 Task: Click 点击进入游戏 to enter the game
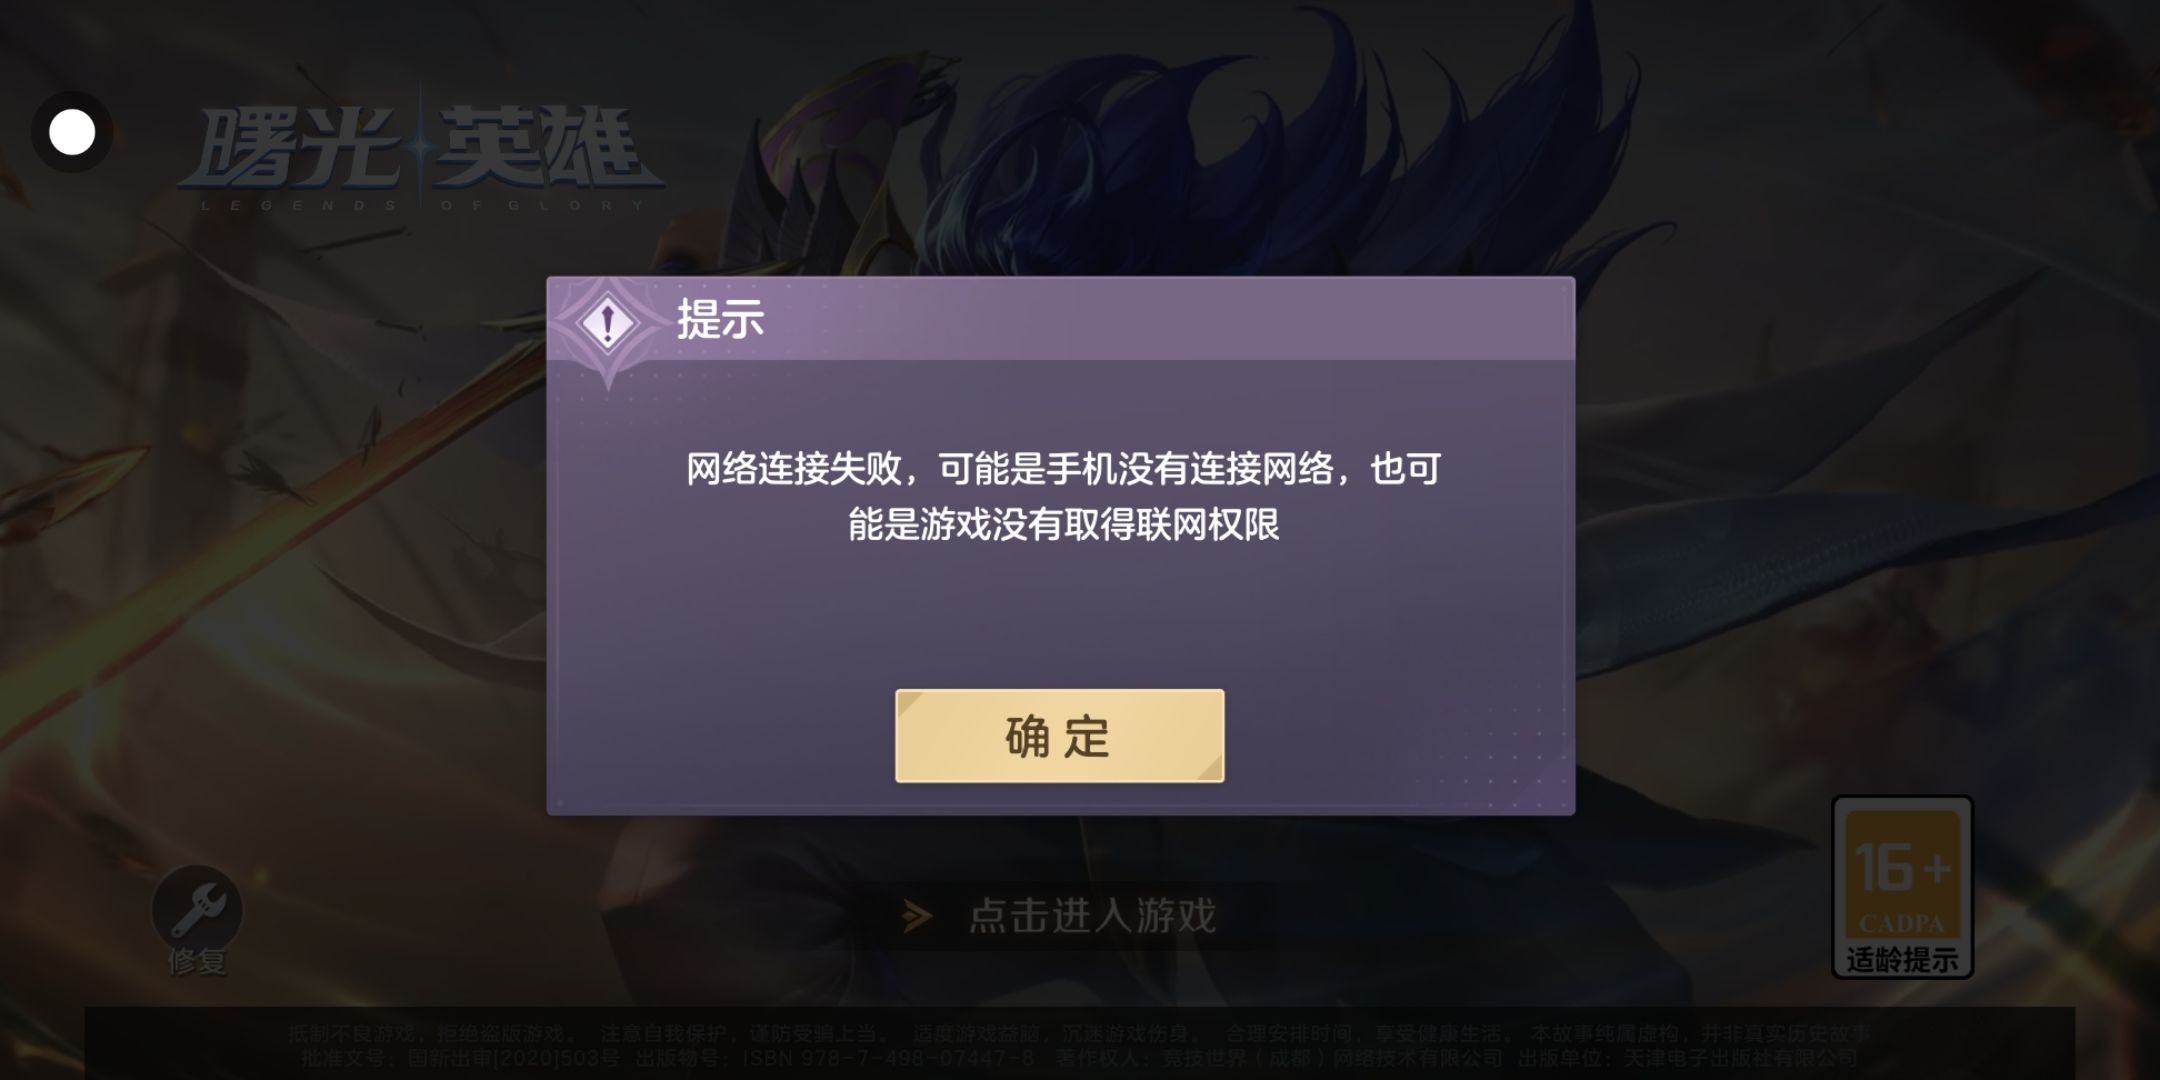tap(1093, 916)
